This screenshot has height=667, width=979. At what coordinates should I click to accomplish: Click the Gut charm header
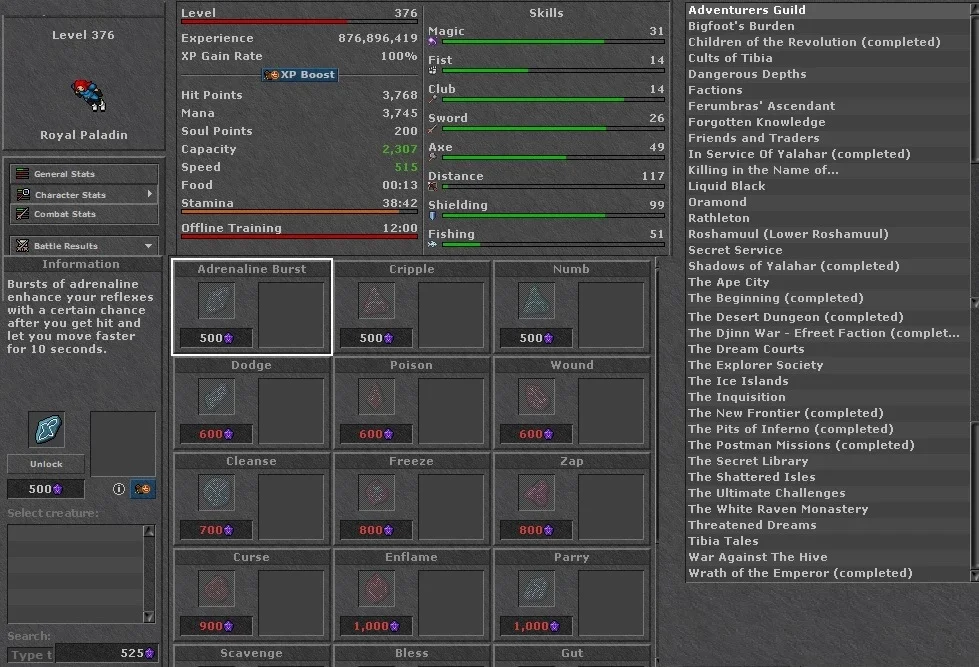click(571, 653)
